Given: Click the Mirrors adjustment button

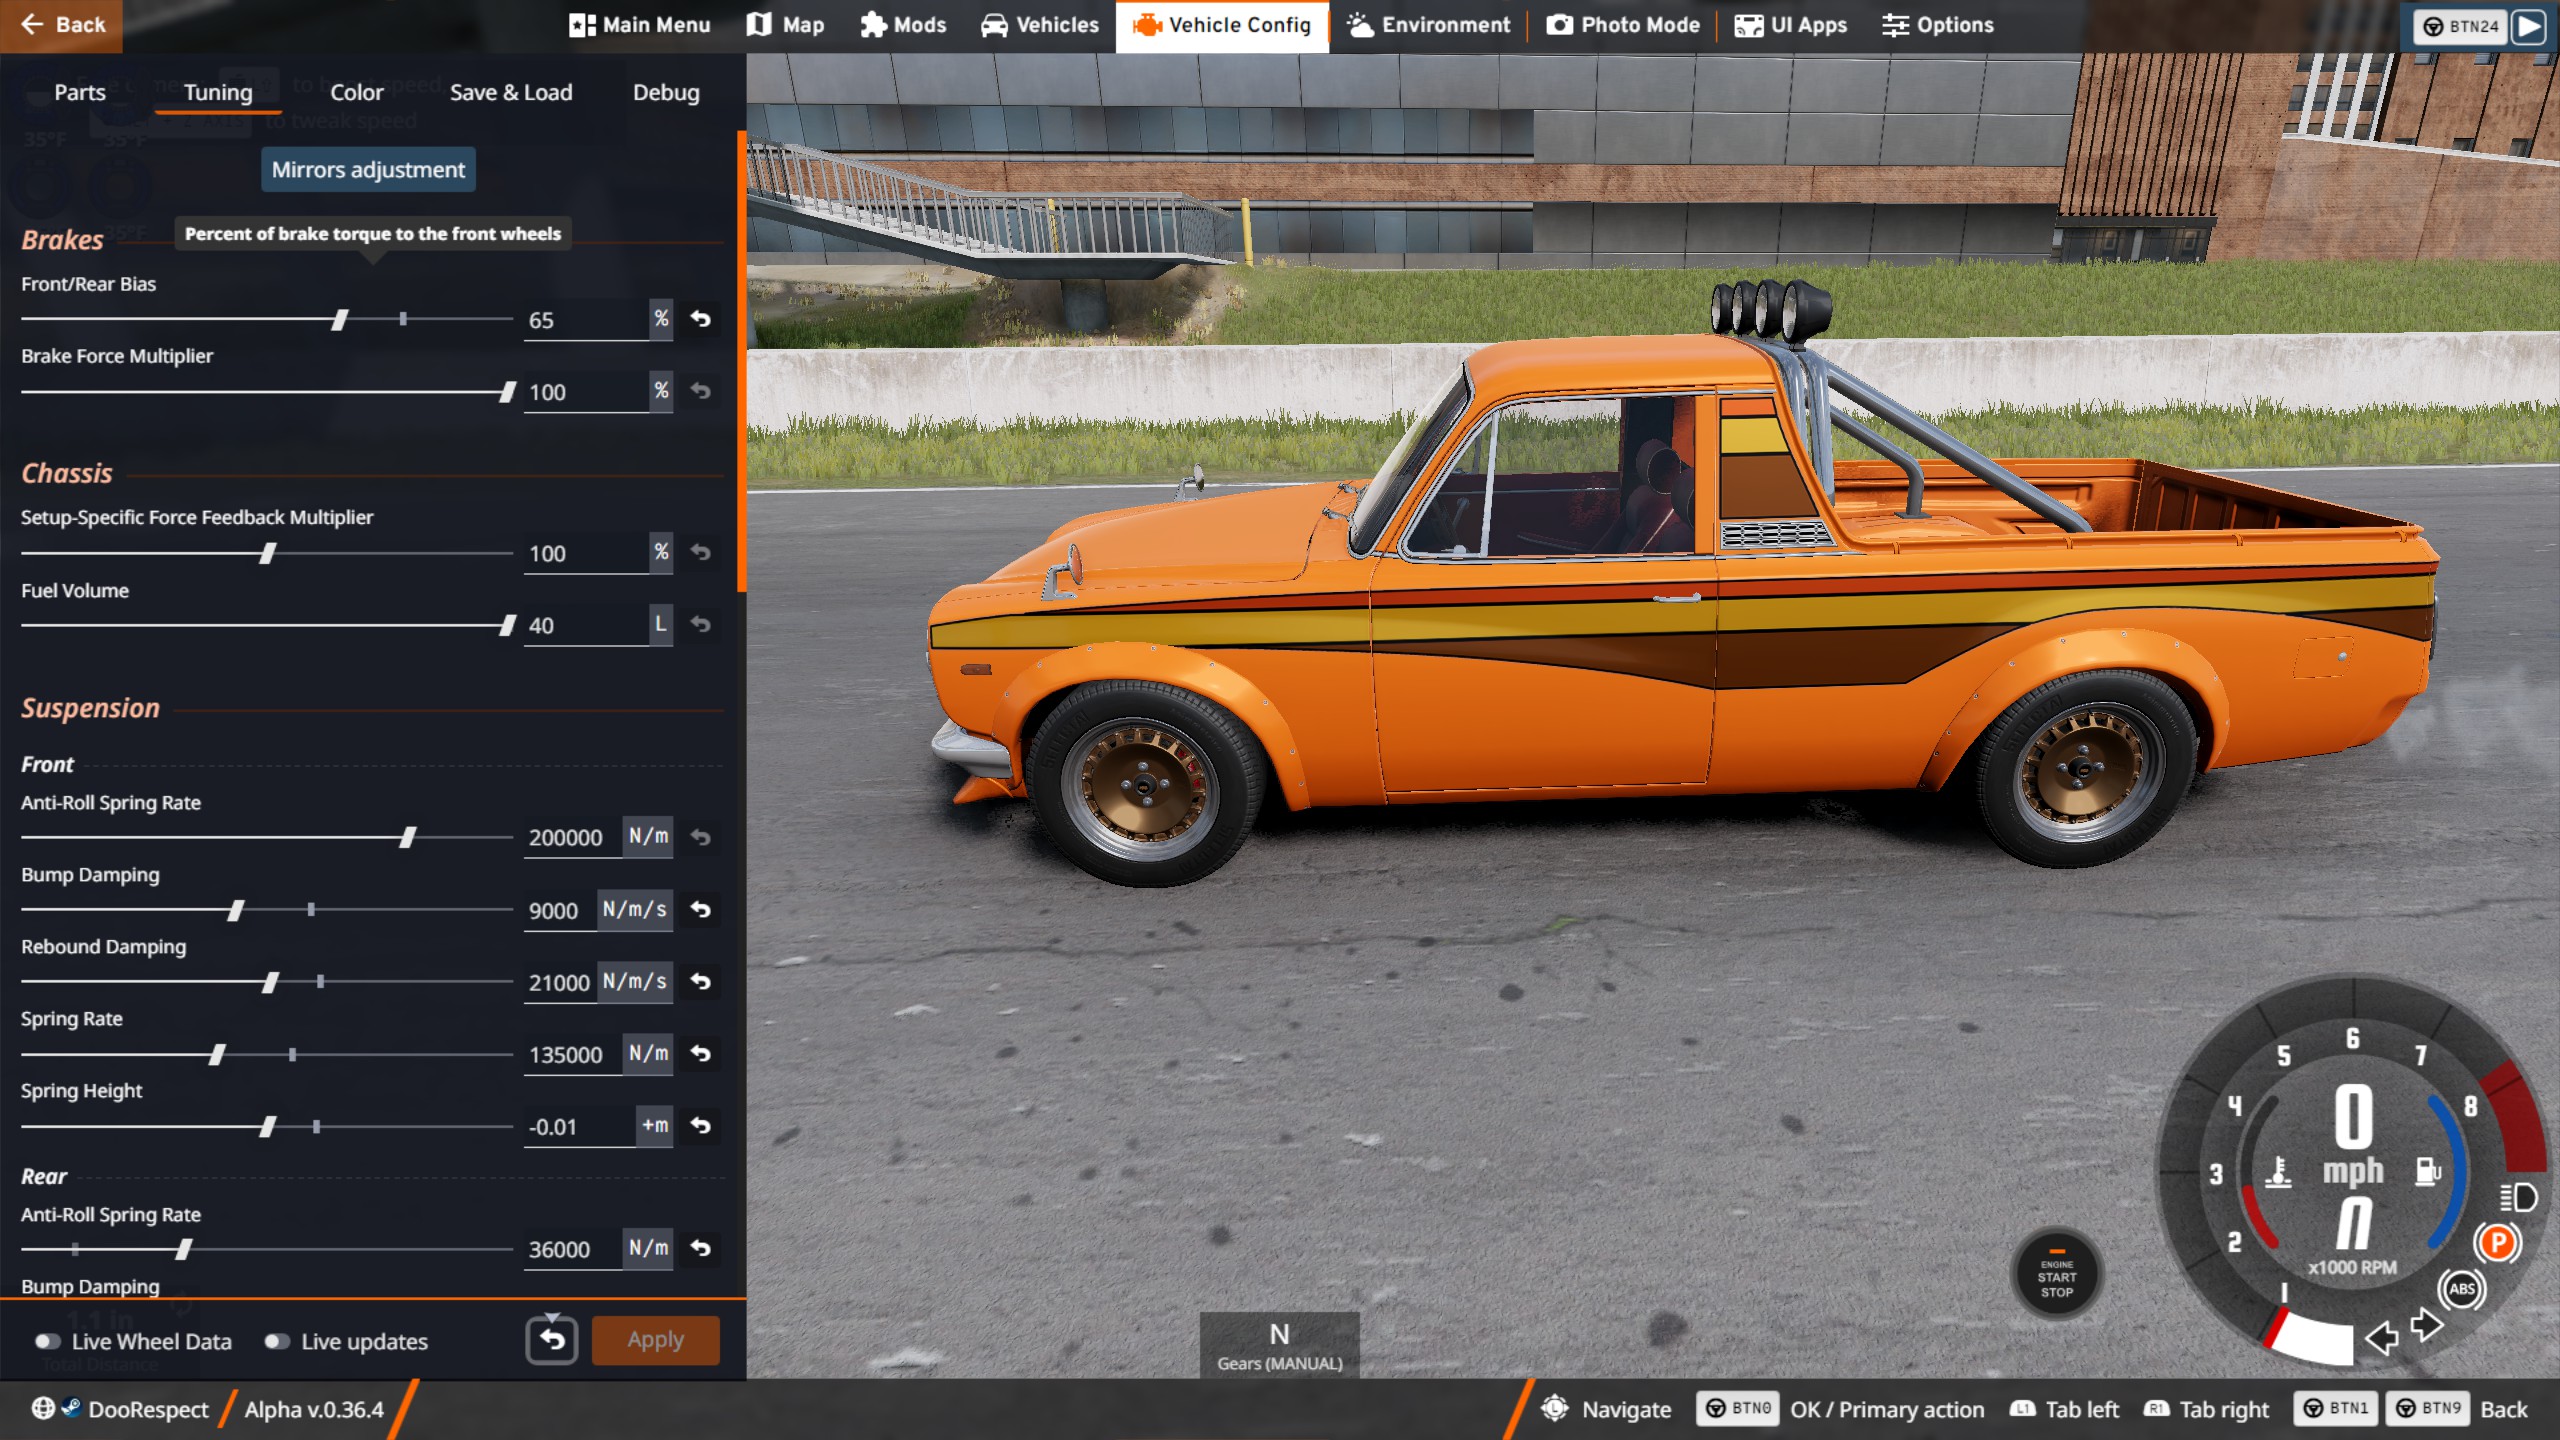Looking at the screenshot, I should 368,170.
